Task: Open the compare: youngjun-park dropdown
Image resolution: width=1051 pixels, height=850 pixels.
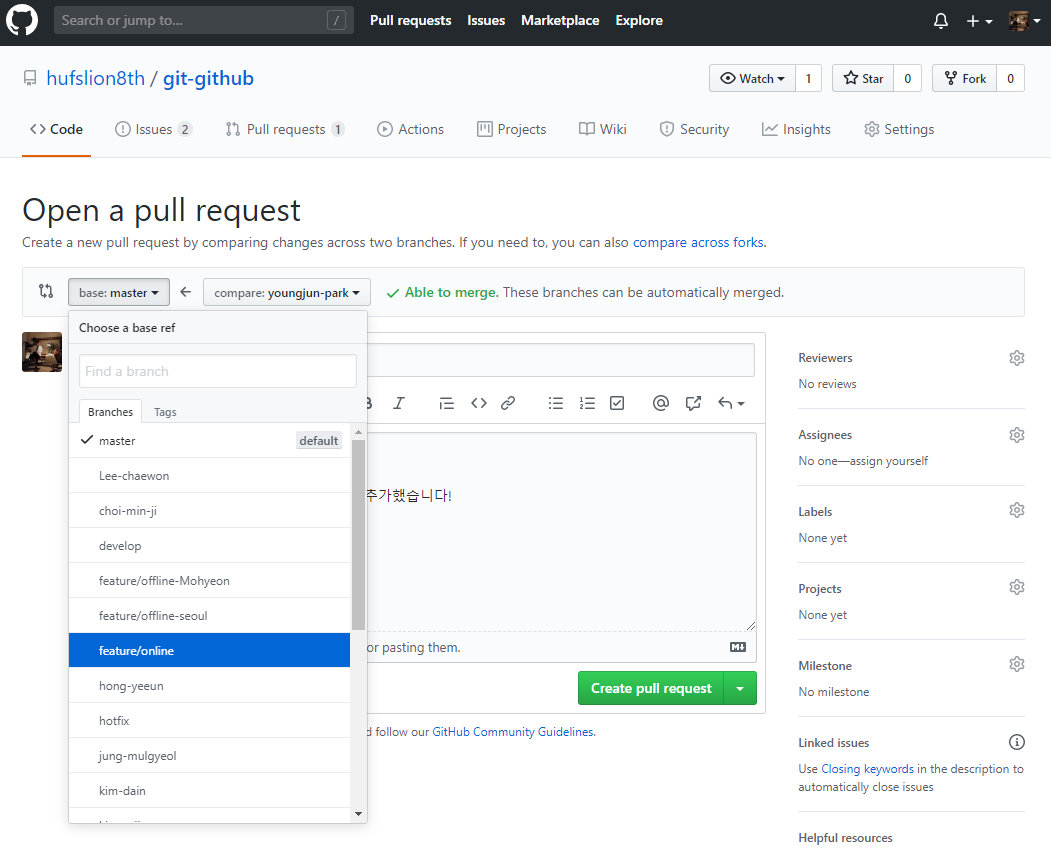Action: pyautogui.click(x=287, y=292)
